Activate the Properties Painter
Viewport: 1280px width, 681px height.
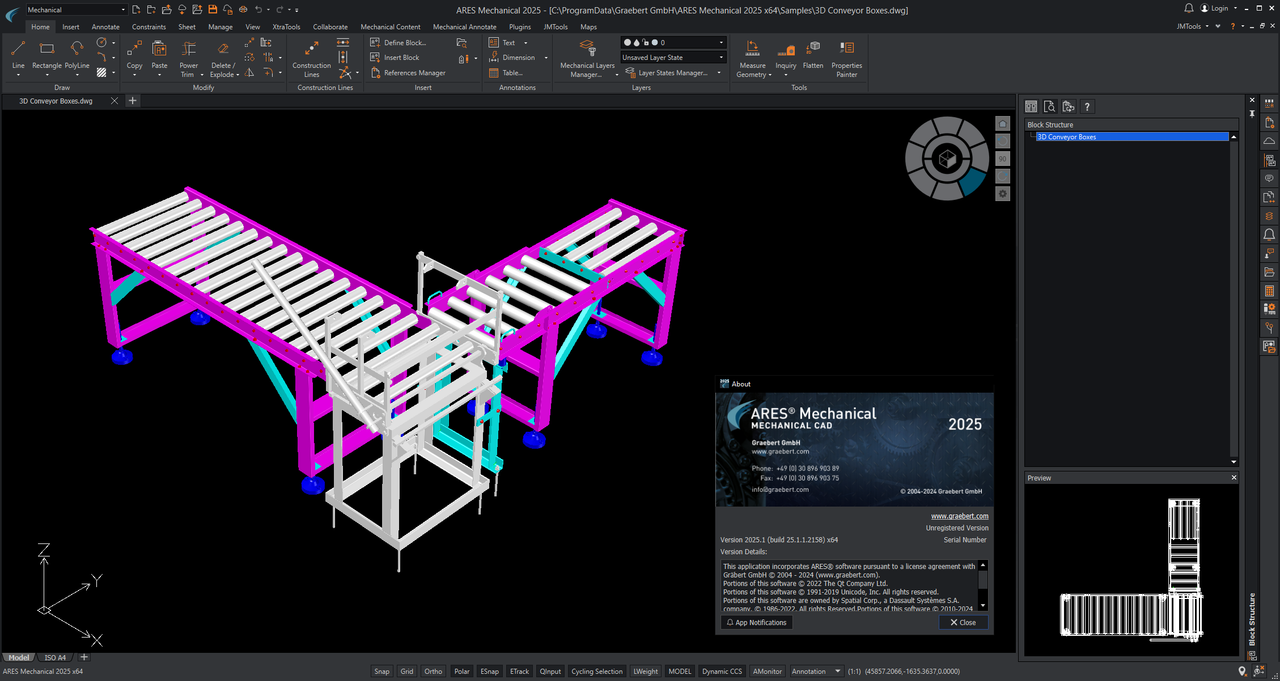[x=846, y=59]
